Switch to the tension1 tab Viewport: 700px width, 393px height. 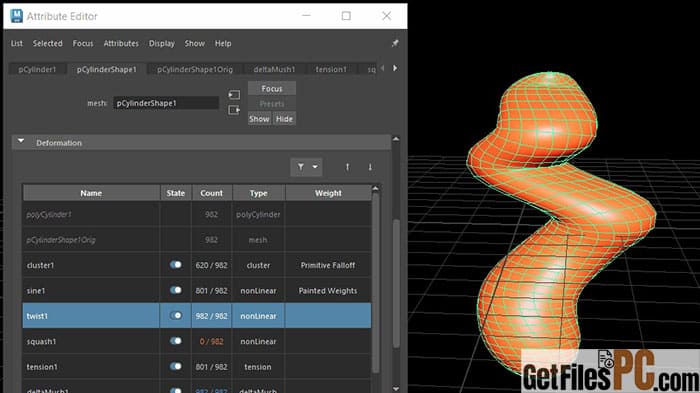coord(331,69)
